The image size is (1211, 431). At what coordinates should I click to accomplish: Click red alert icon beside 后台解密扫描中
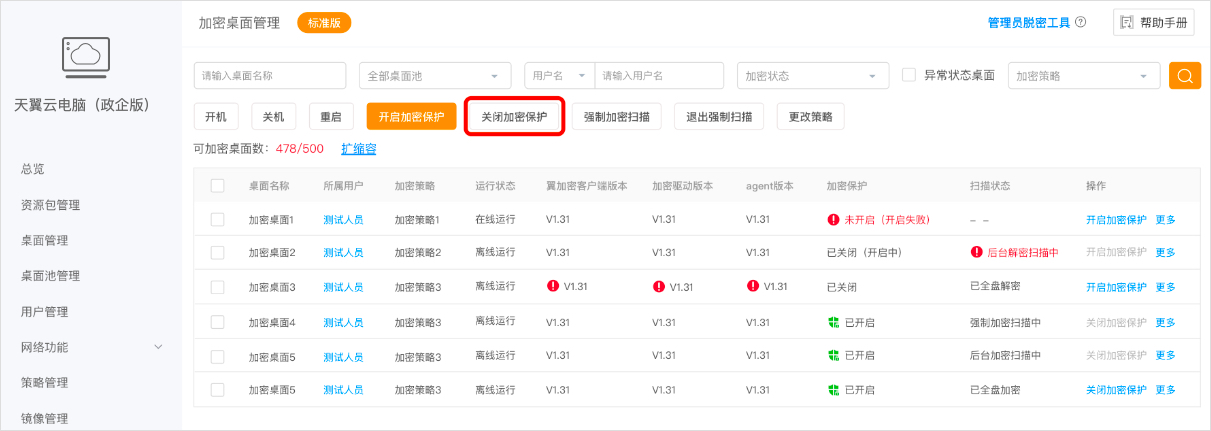pyautogui.click(x=977, y=252)
